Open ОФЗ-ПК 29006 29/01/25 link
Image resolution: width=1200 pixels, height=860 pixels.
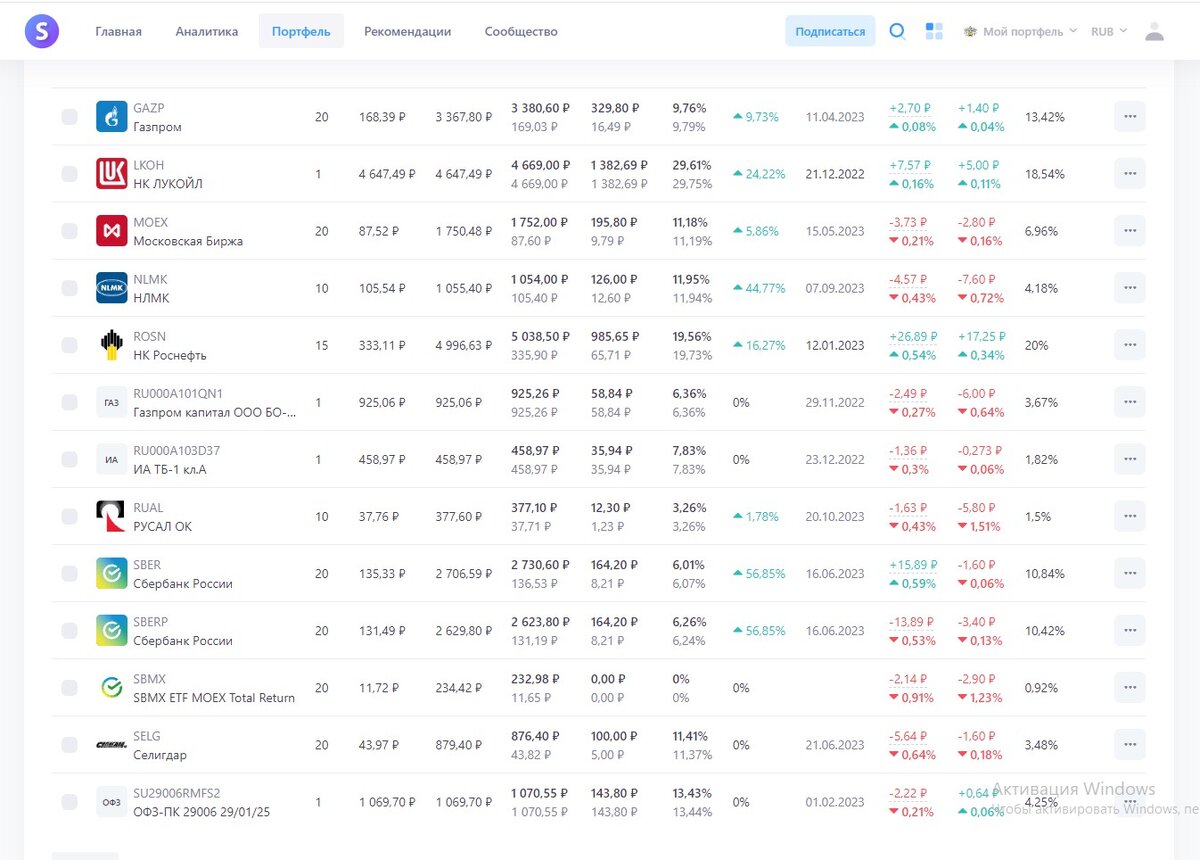click(x=201, y=812)
